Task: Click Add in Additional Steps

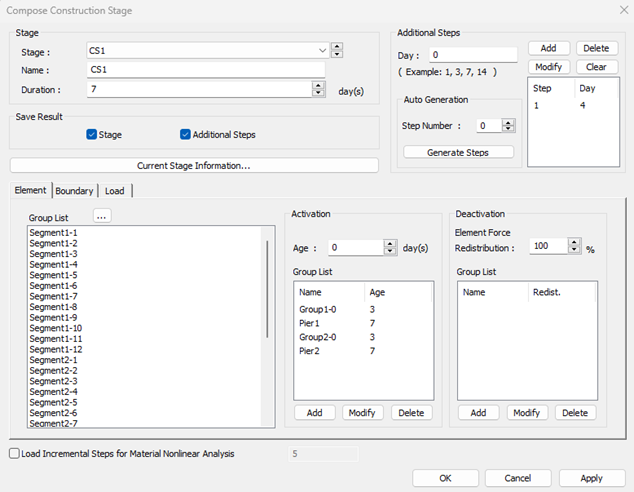Action: tap(549, 48)
